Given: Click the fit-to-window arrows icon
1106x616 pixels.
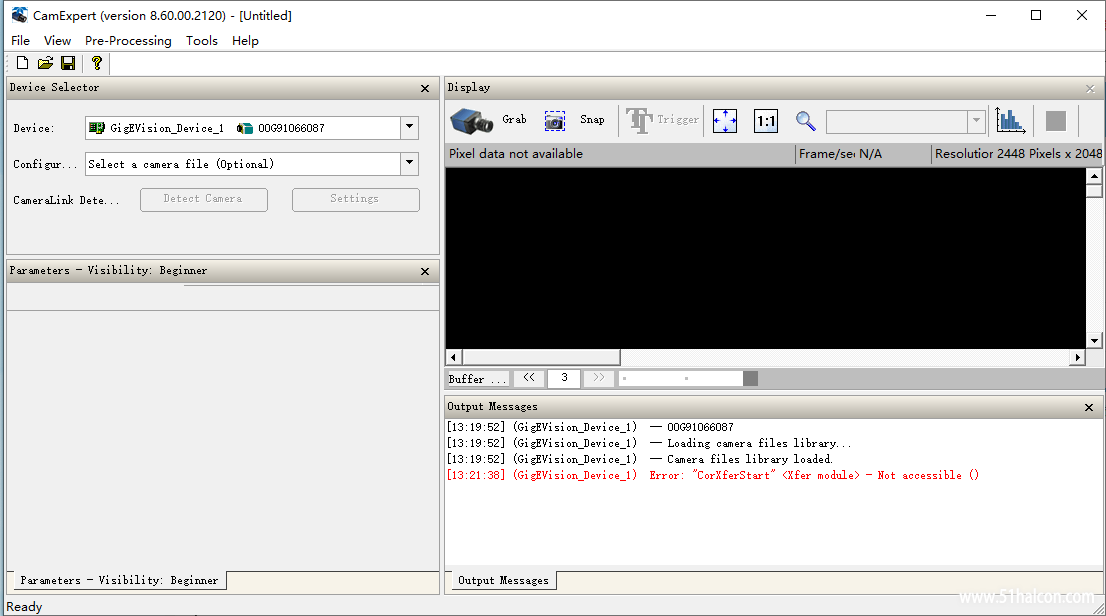Looking at the screenshot, I should [724, 121].
